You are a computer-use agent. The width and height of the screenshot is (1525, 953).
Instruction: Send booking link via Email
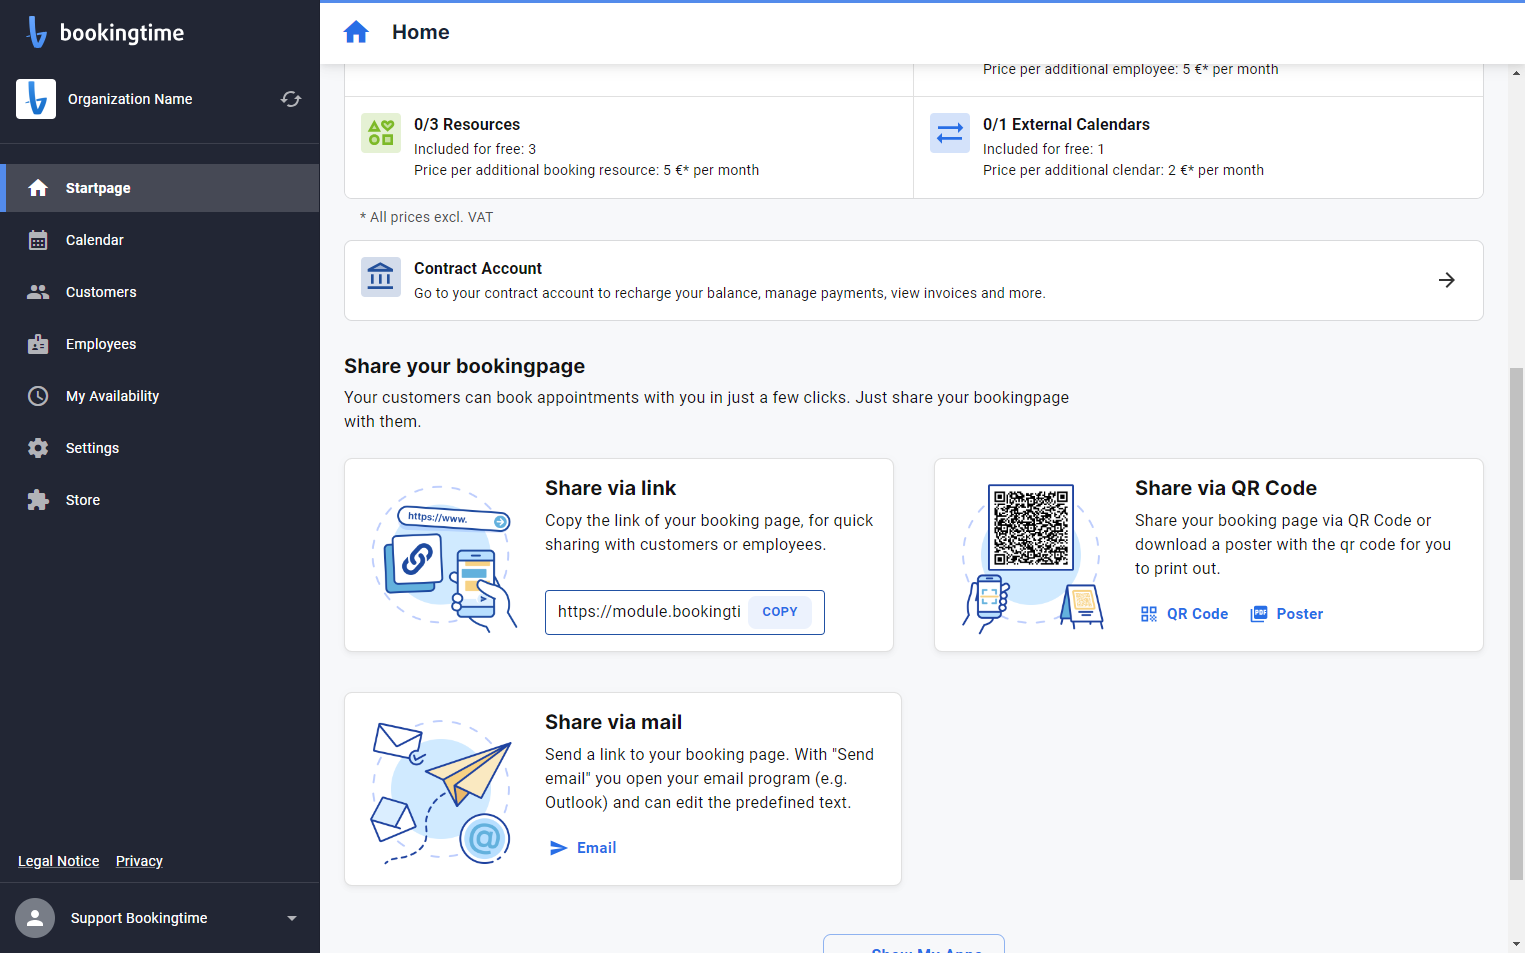tap(583, 848)
